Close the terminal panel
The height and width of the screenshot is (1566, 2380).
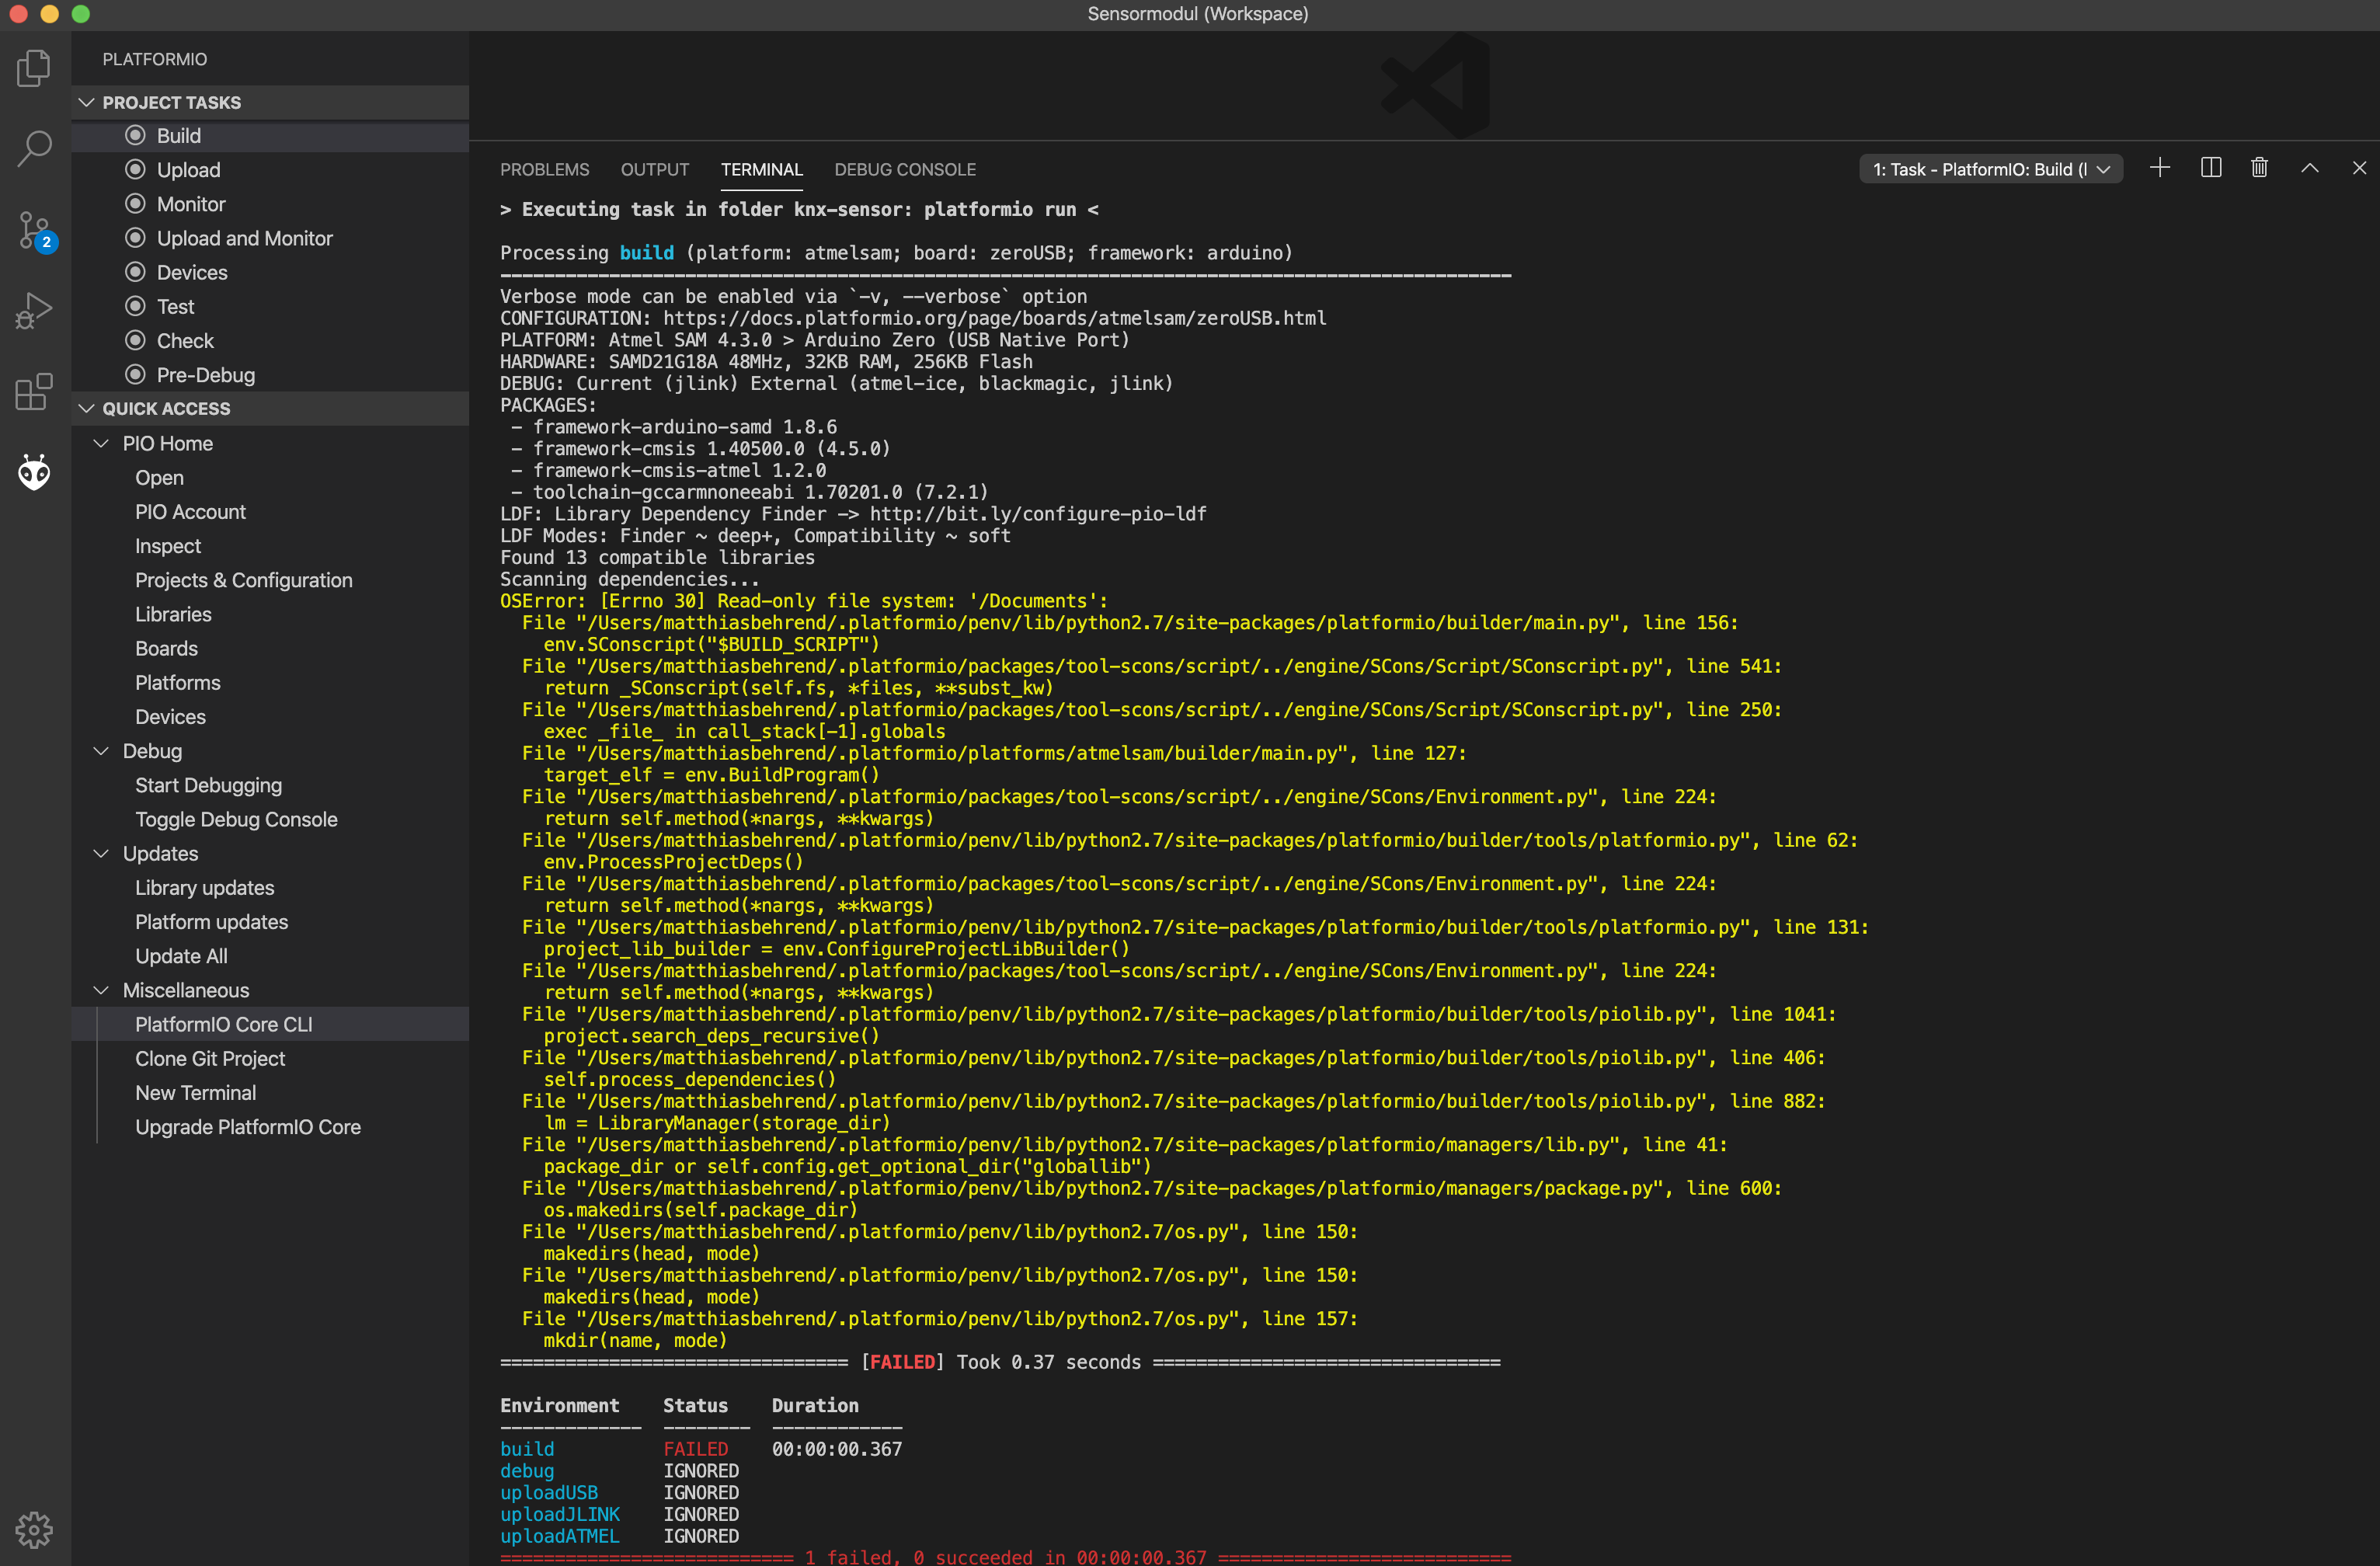(2359, 168)
